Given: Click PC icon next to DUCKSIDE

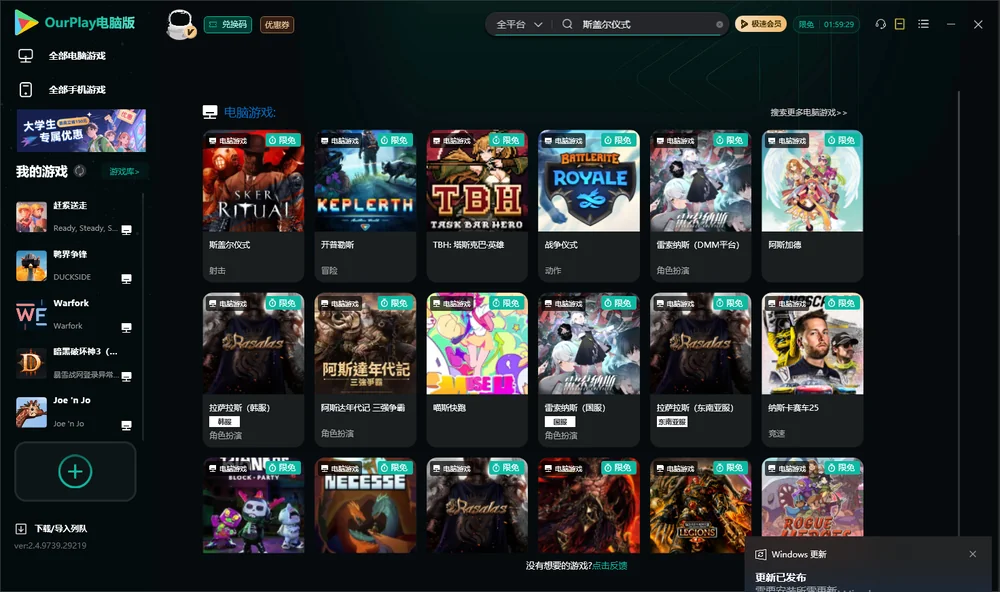Looking at the screenshot, I should [126, 279].
